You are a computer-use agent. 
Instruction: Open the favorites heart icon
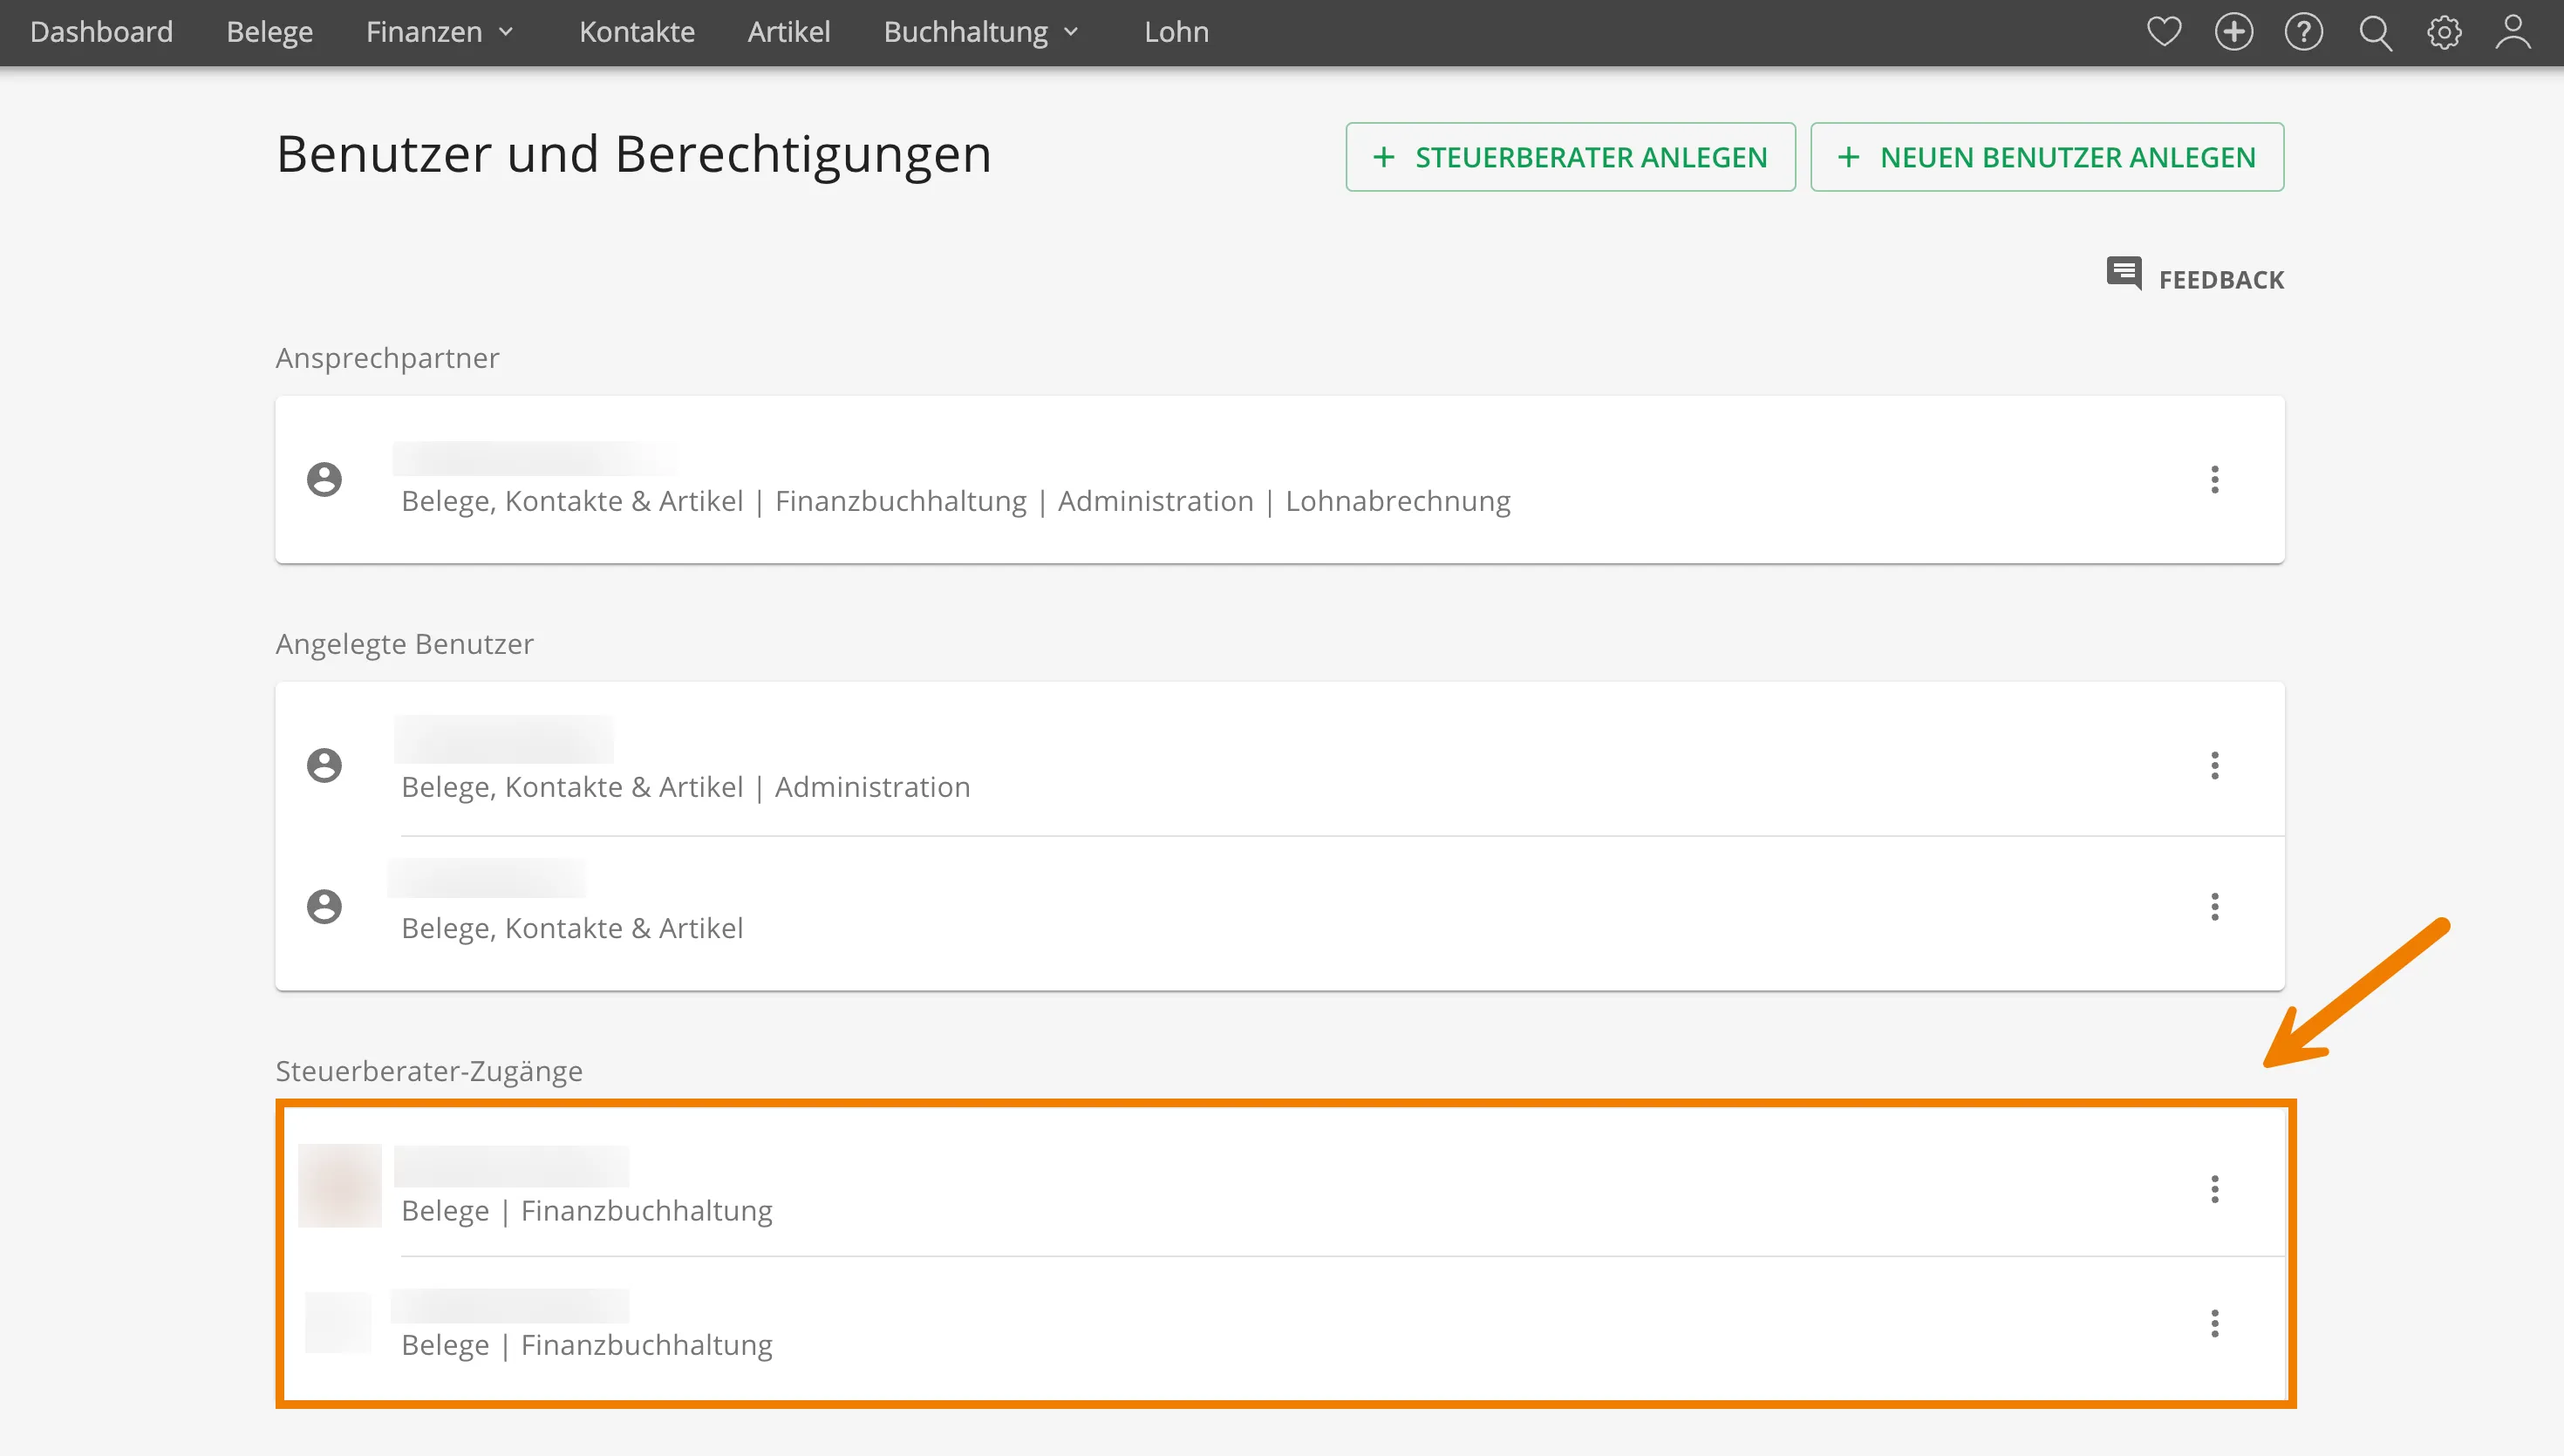click(x=2163, y=31)
